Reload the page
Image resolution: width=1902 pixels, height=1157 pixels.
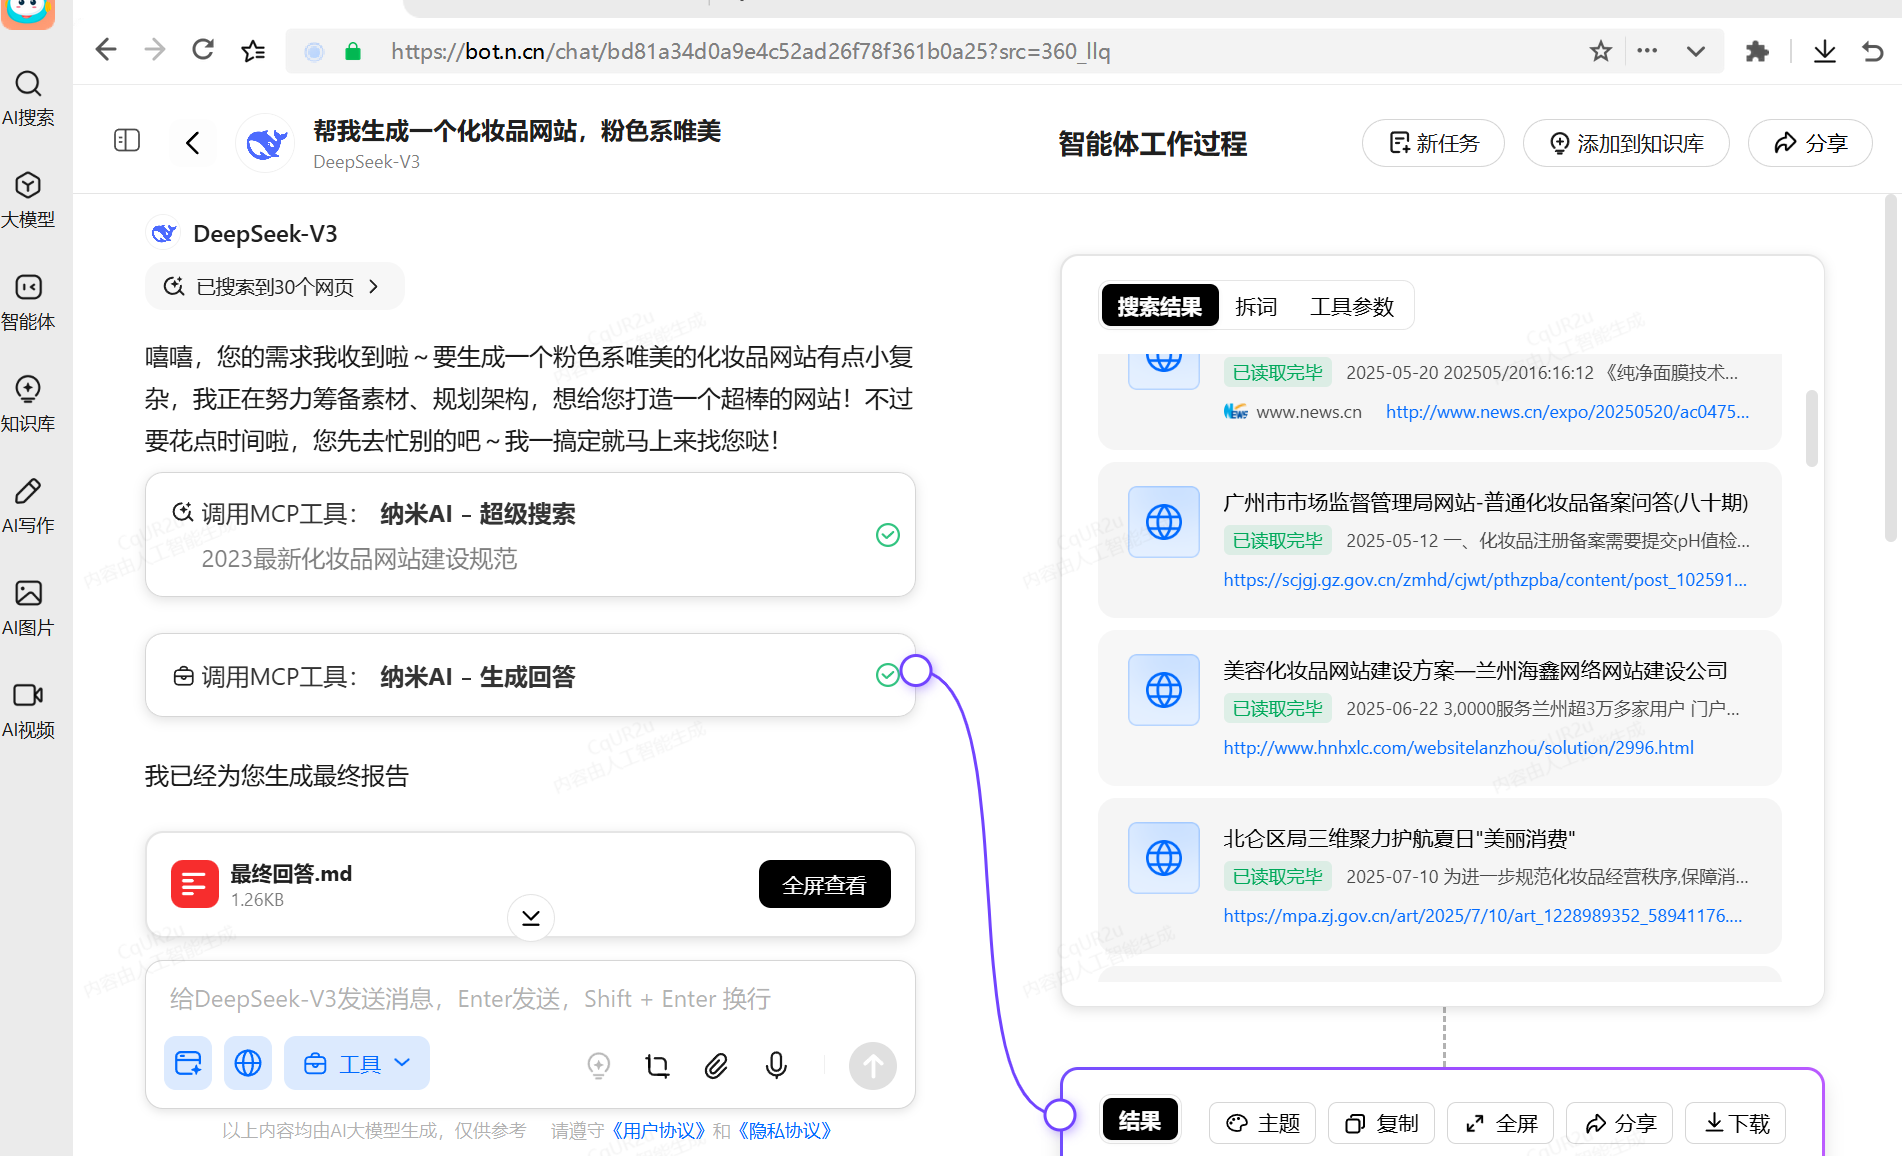(x=203, y=50)
